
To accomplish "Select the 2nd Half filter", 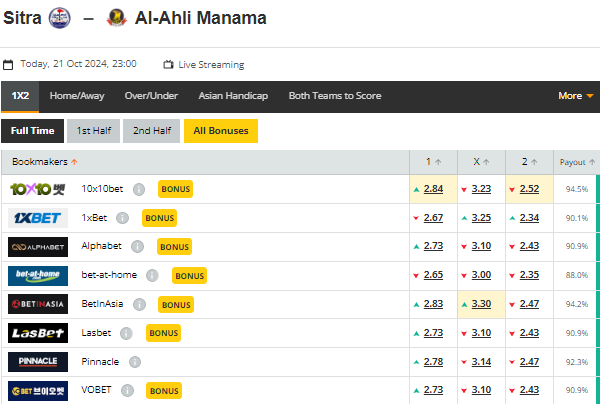I will tap(152, 131).
